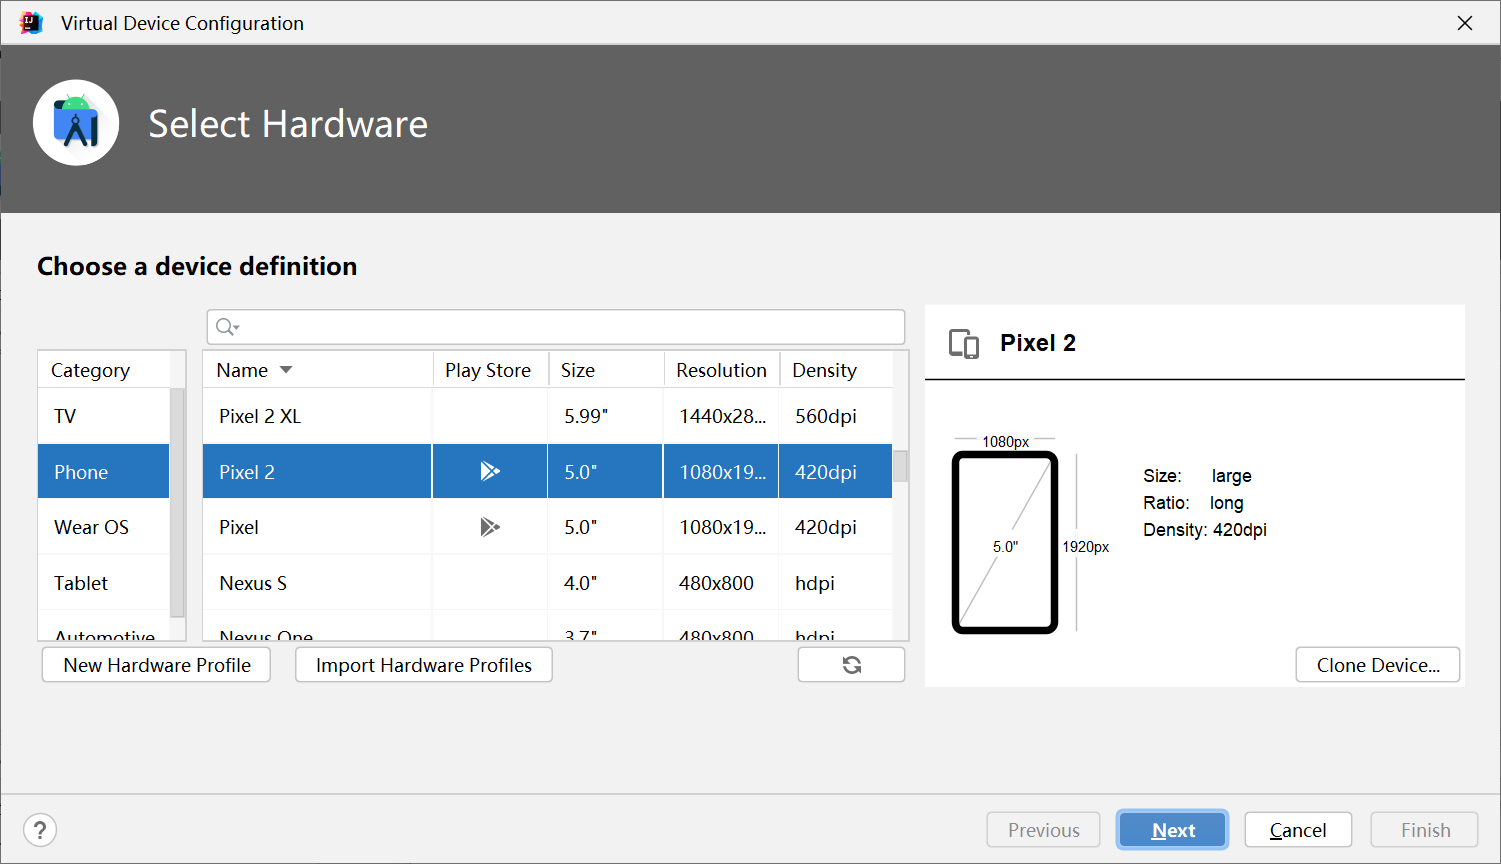Select the Phone category
This screenshot has height=864, width=1501.
click(104, 472)
